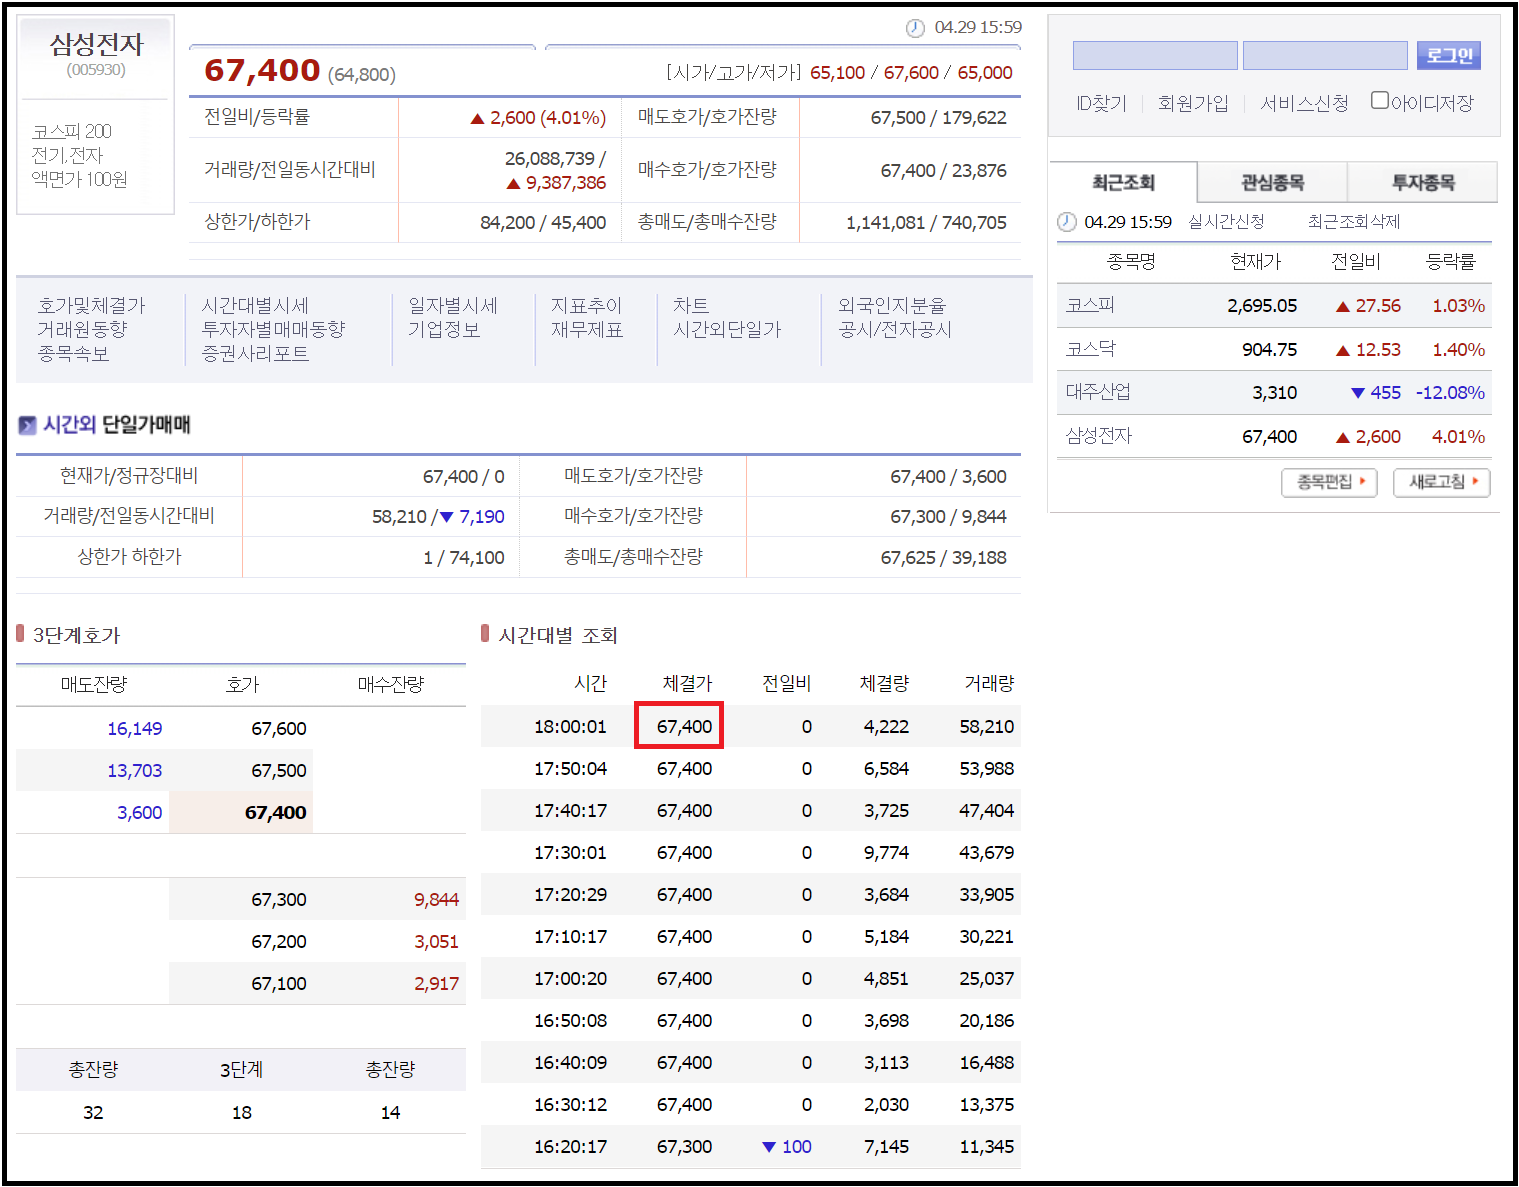Click the 16:20:17 time entry
This screenshot has height=1187, width=1519.
pos(570,1147)
